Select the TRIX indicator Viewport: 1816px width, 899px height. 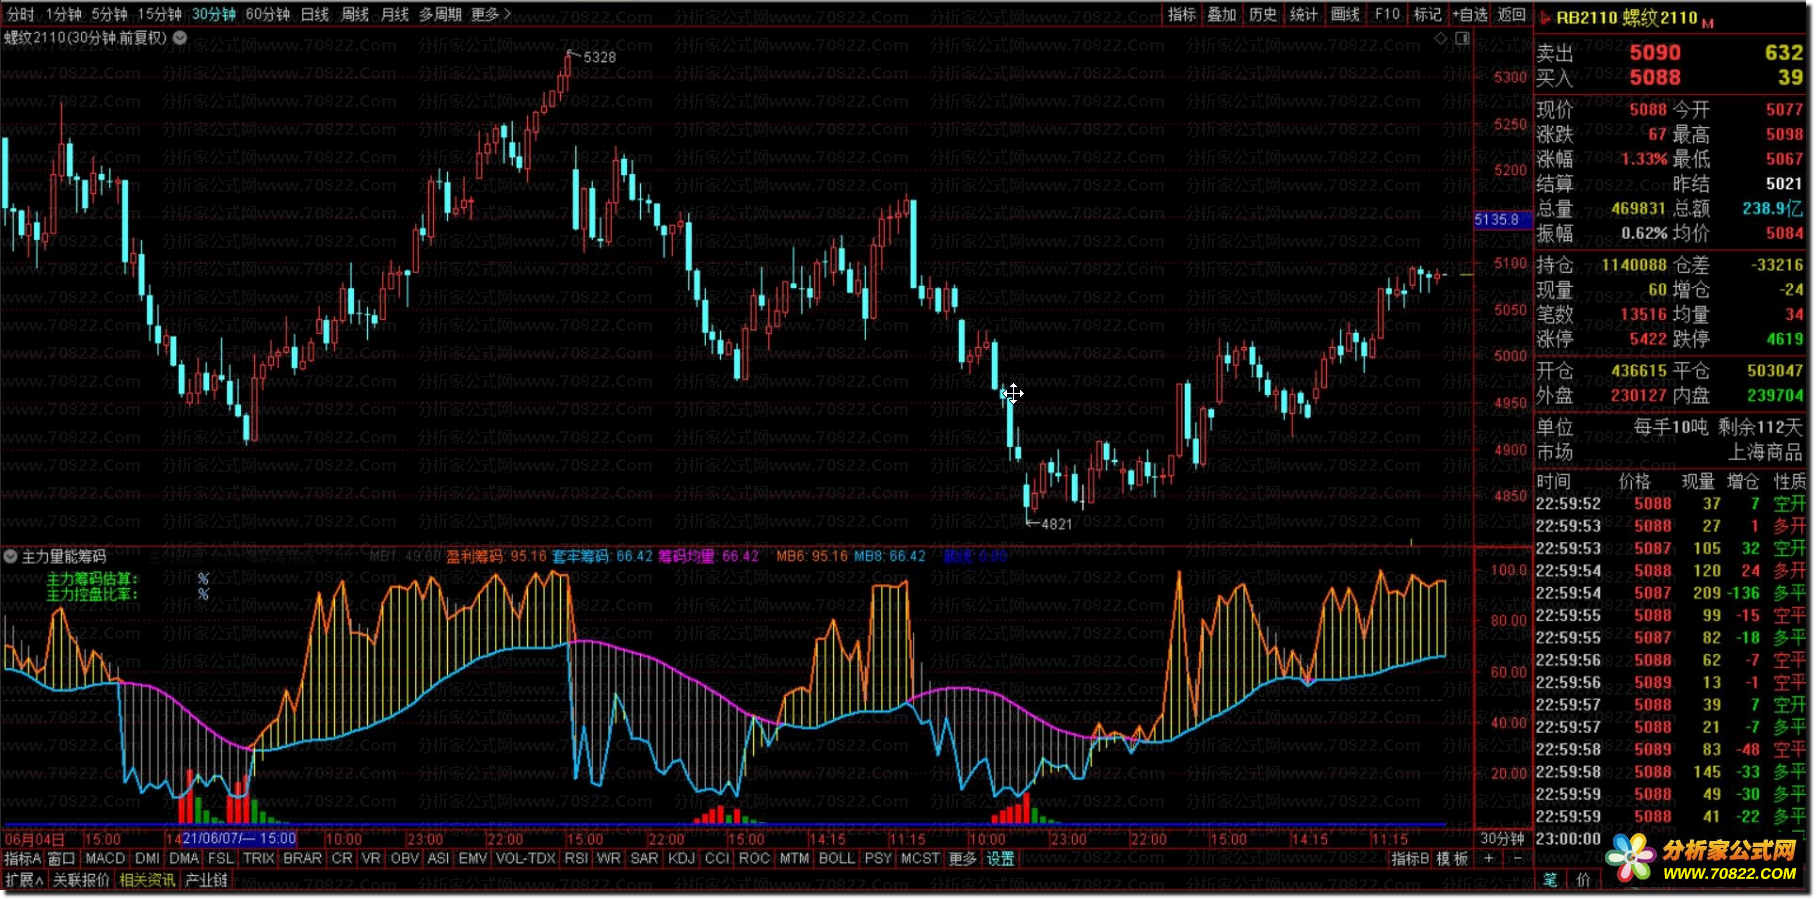pyautogui.click(x=259, y=859)
